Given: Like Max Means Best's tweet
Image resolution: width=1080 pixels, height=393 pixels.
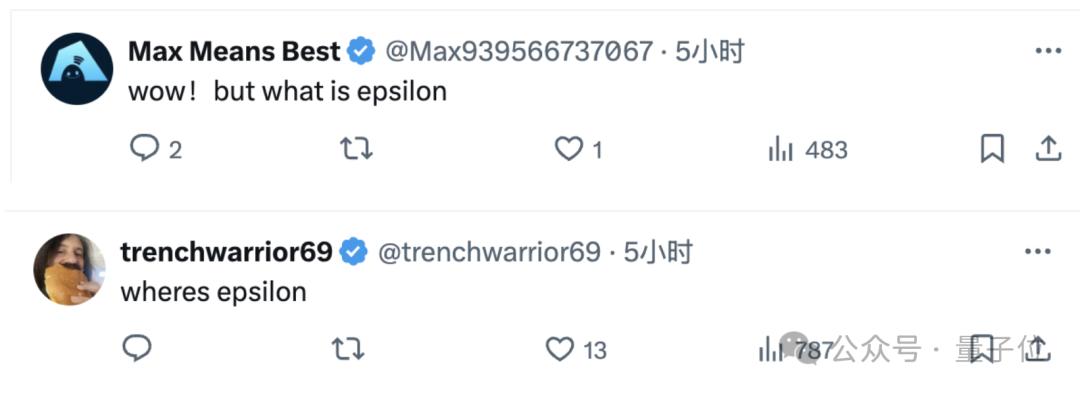Looking at the screenshot, I should click(579, 149).
